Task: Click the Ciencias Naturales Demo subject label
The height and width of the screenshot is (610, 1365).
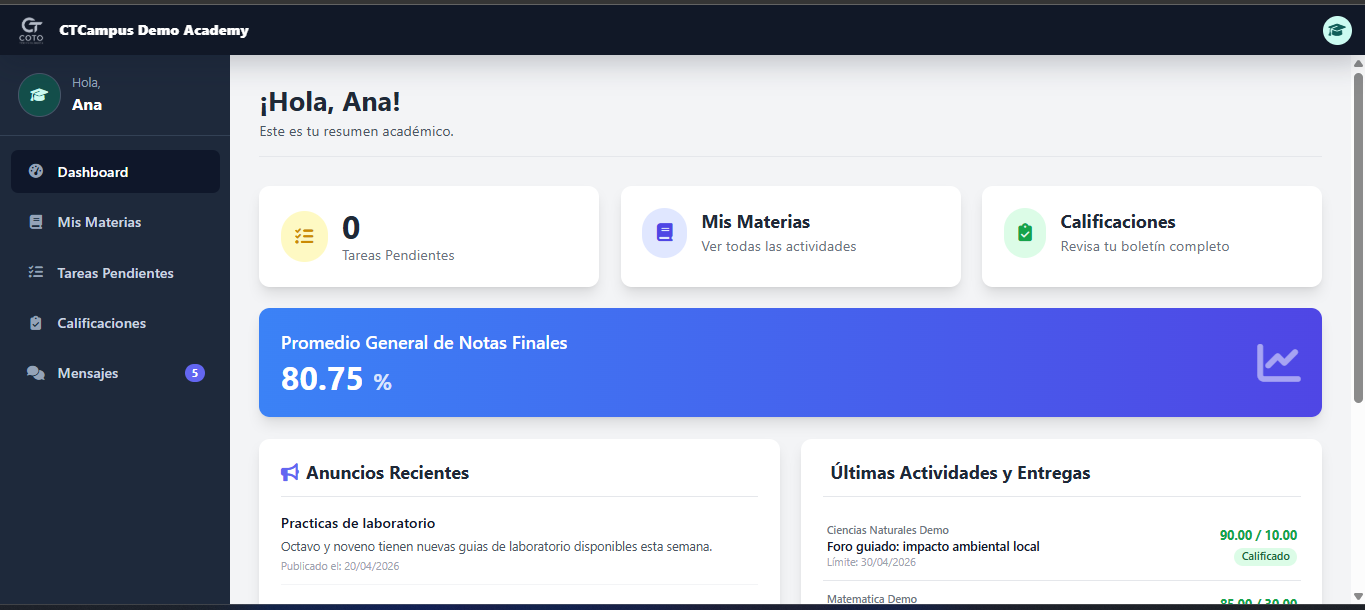Action: pos(888,530)
